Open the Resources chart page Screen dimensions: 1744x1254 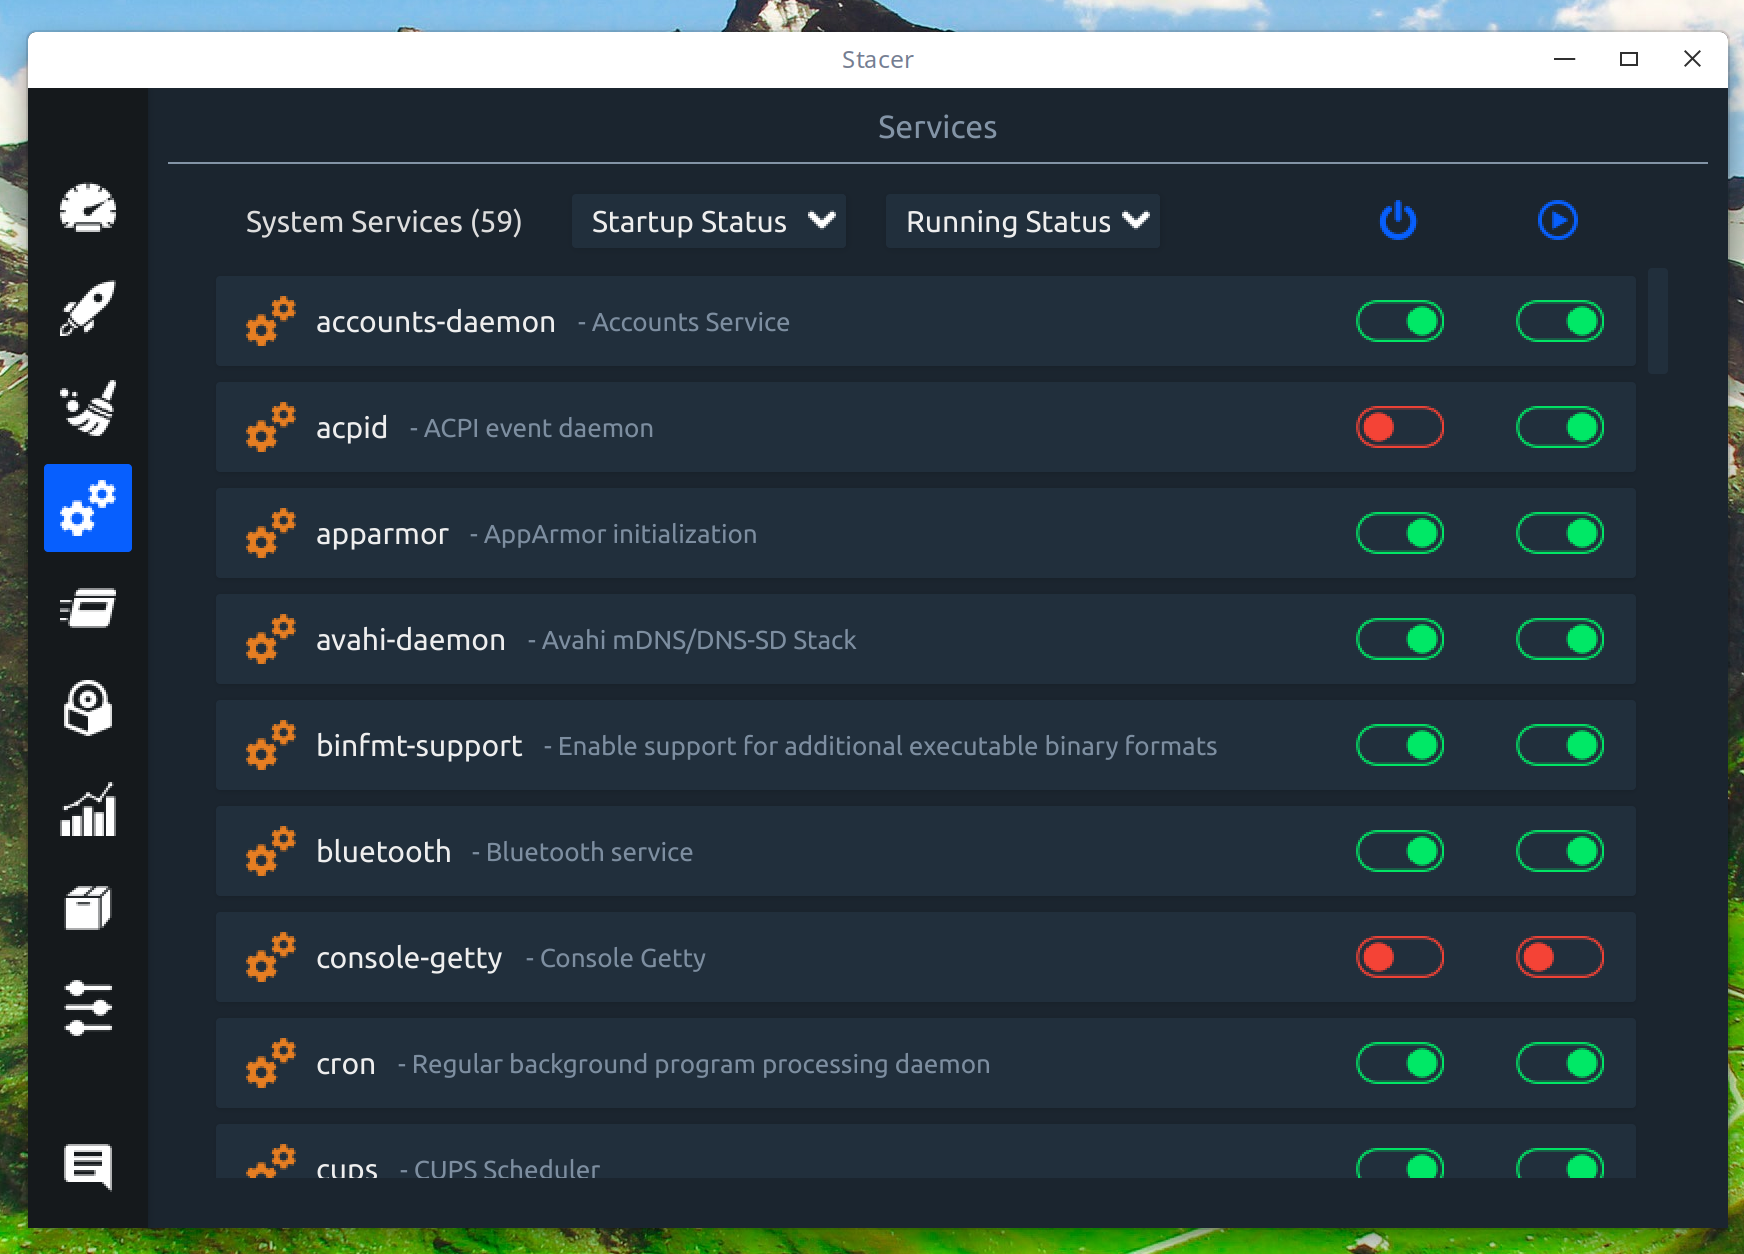click(88, 808)
